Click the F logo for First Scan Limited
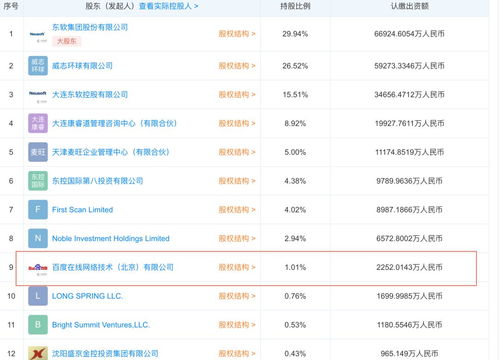 38,210
